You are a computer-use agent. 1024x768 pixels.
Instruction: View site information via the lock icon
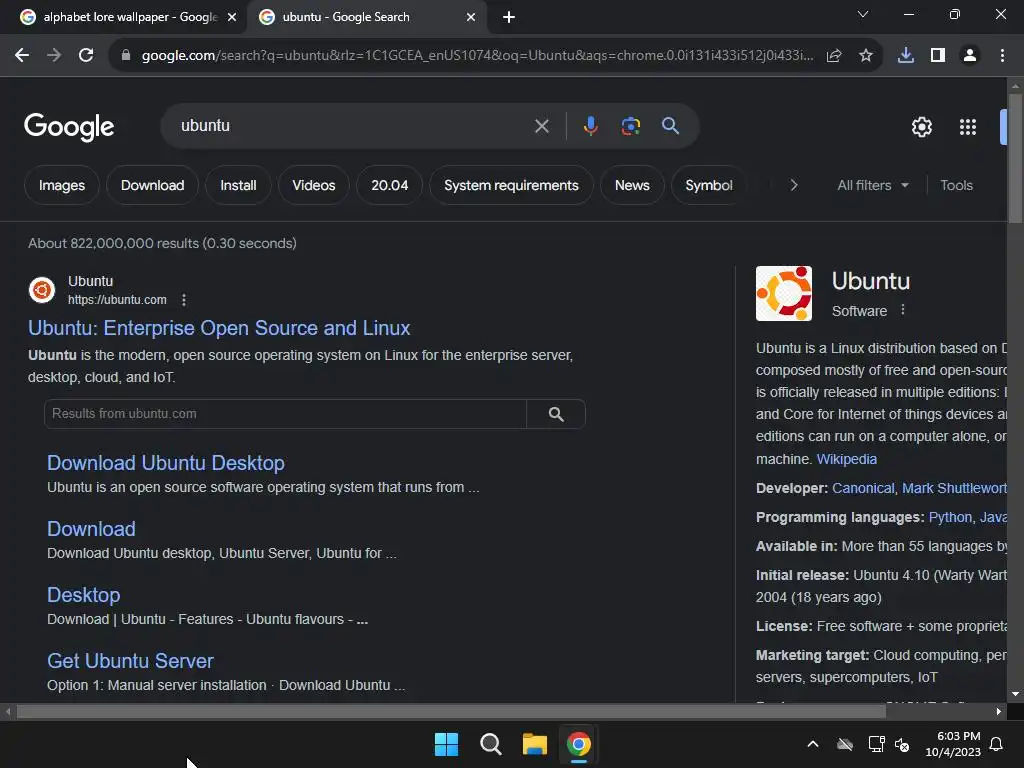click(x=126, y=56)
